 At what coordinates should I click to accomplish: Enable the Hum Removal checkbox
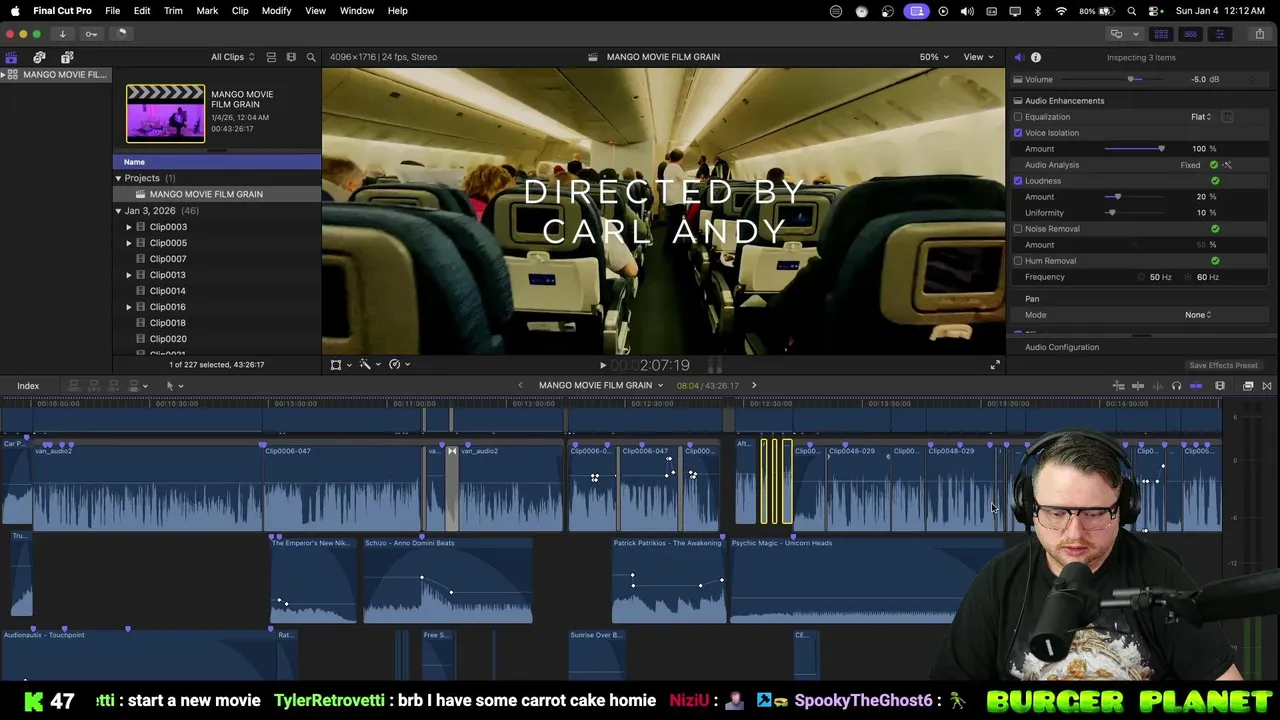coord(1018,261)
